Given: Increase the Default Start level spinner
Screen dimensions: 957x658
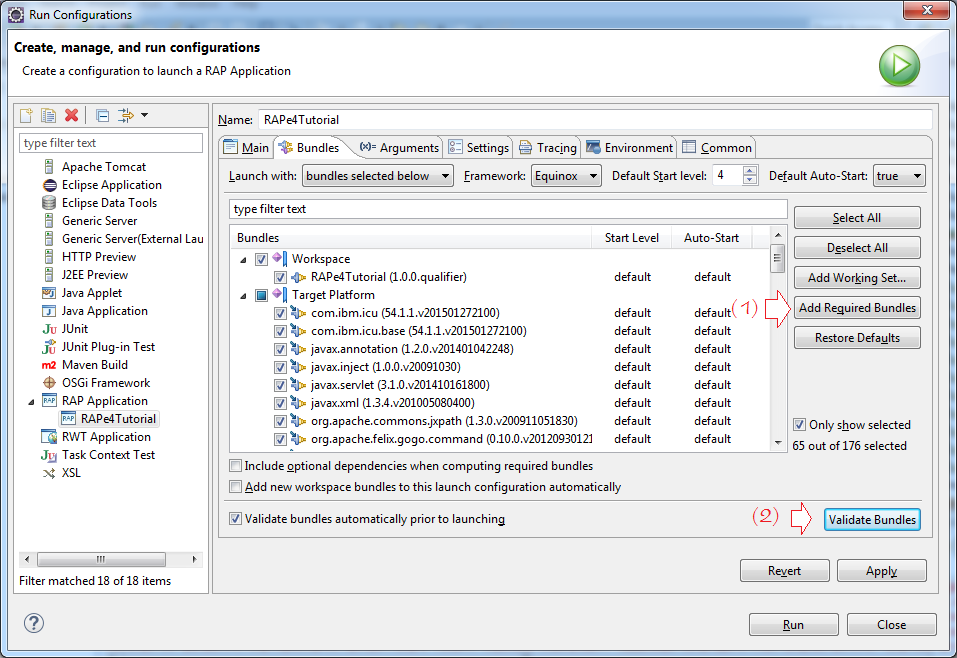Looking at the screenshot, I should [750, 171].
